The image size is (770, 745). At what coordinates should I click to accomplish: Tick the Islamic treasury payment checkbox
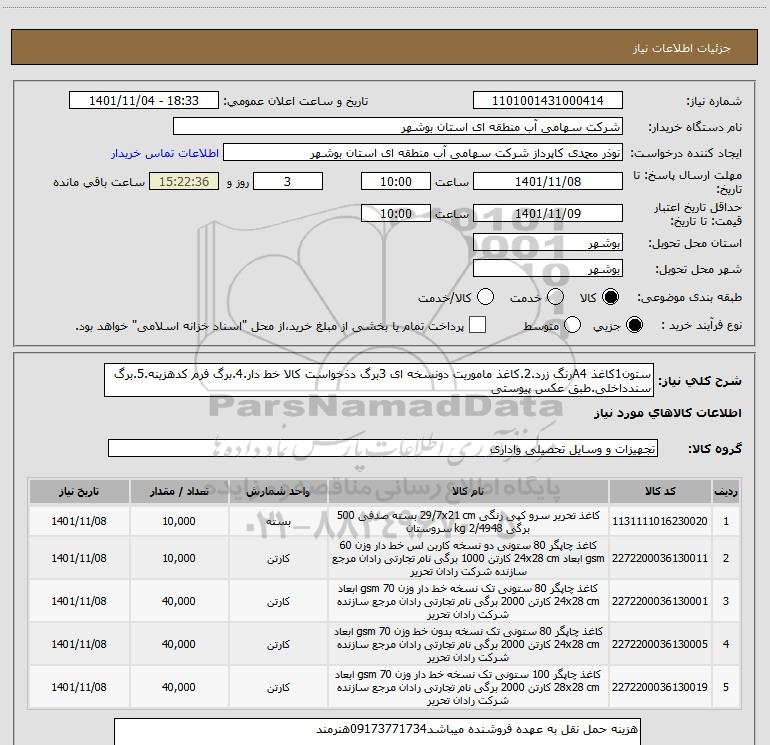[477, 325]
